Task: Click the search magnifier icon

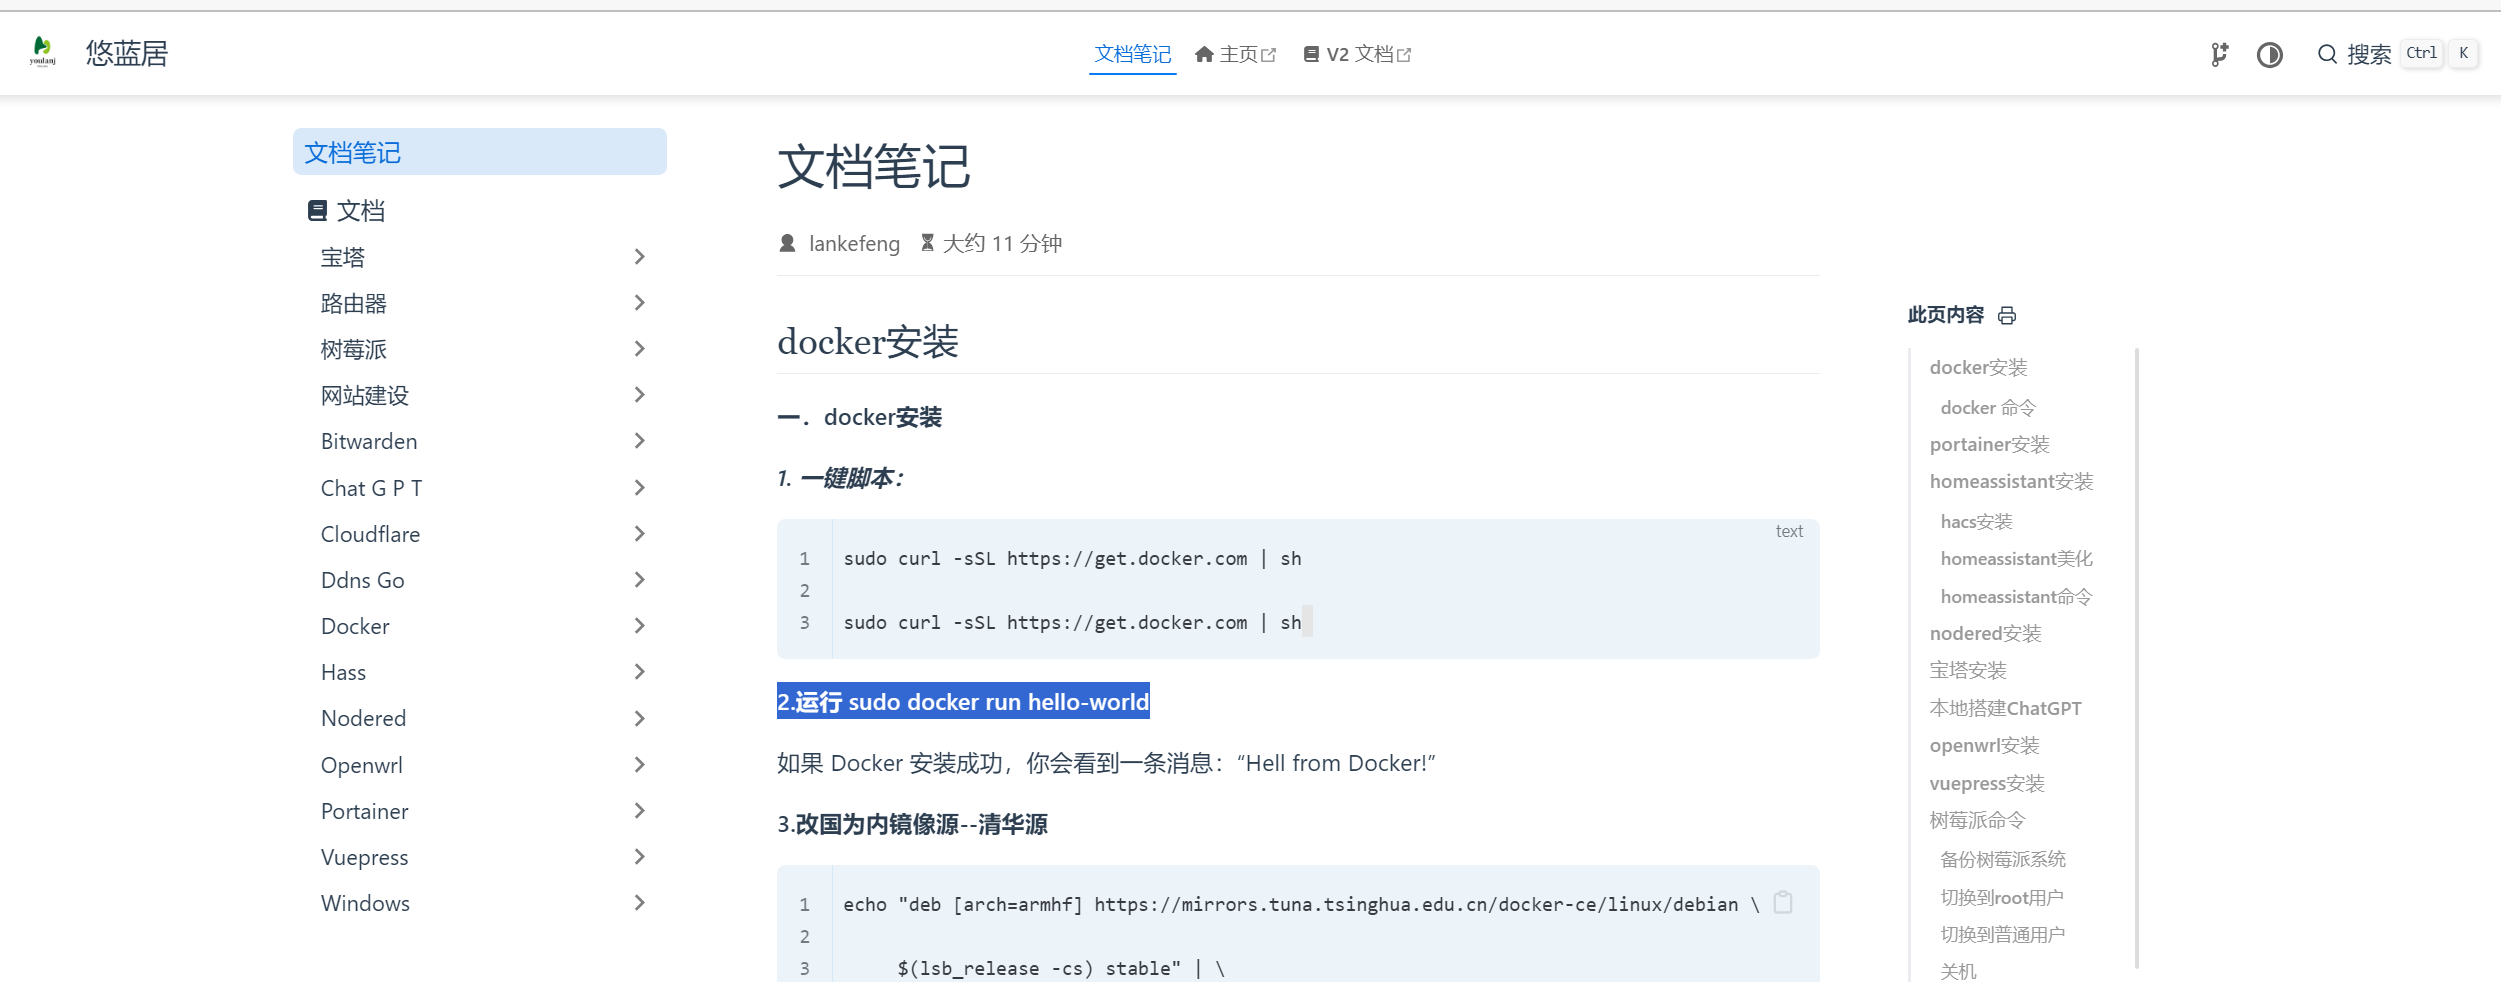Action: click(2327, 54)
